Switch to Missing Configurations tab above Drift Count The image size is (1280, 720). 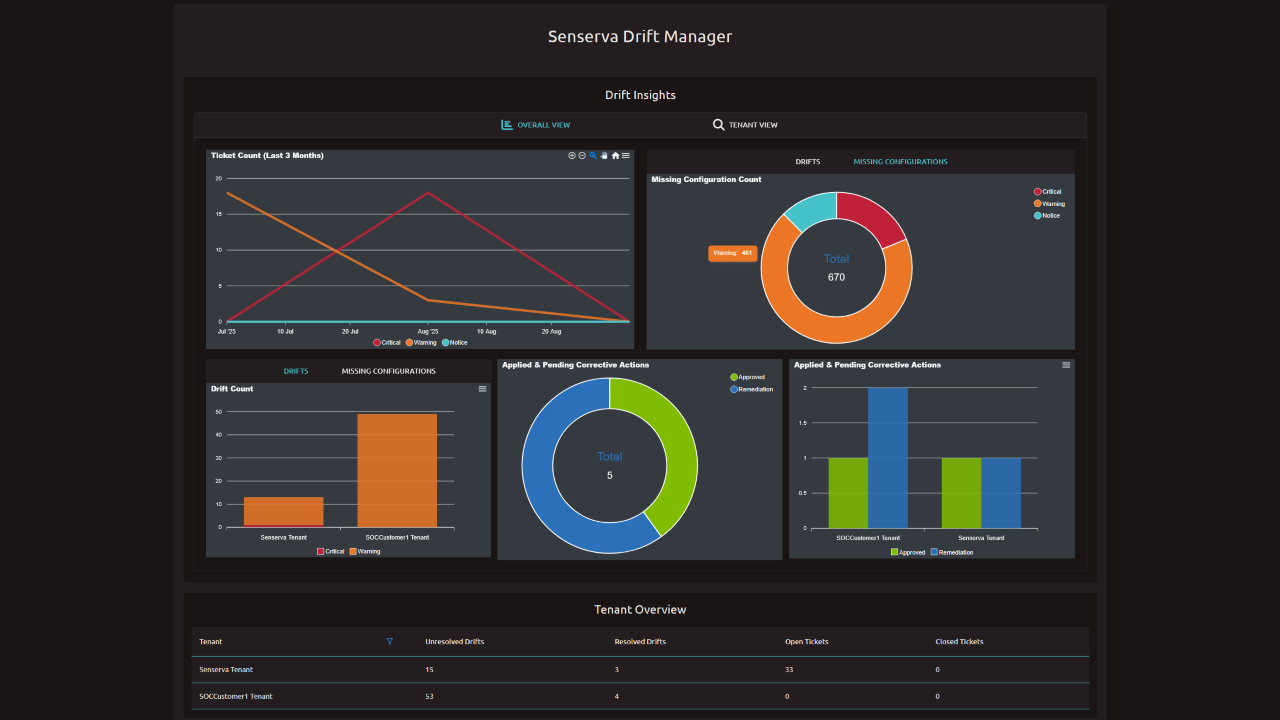click(388, 371)
